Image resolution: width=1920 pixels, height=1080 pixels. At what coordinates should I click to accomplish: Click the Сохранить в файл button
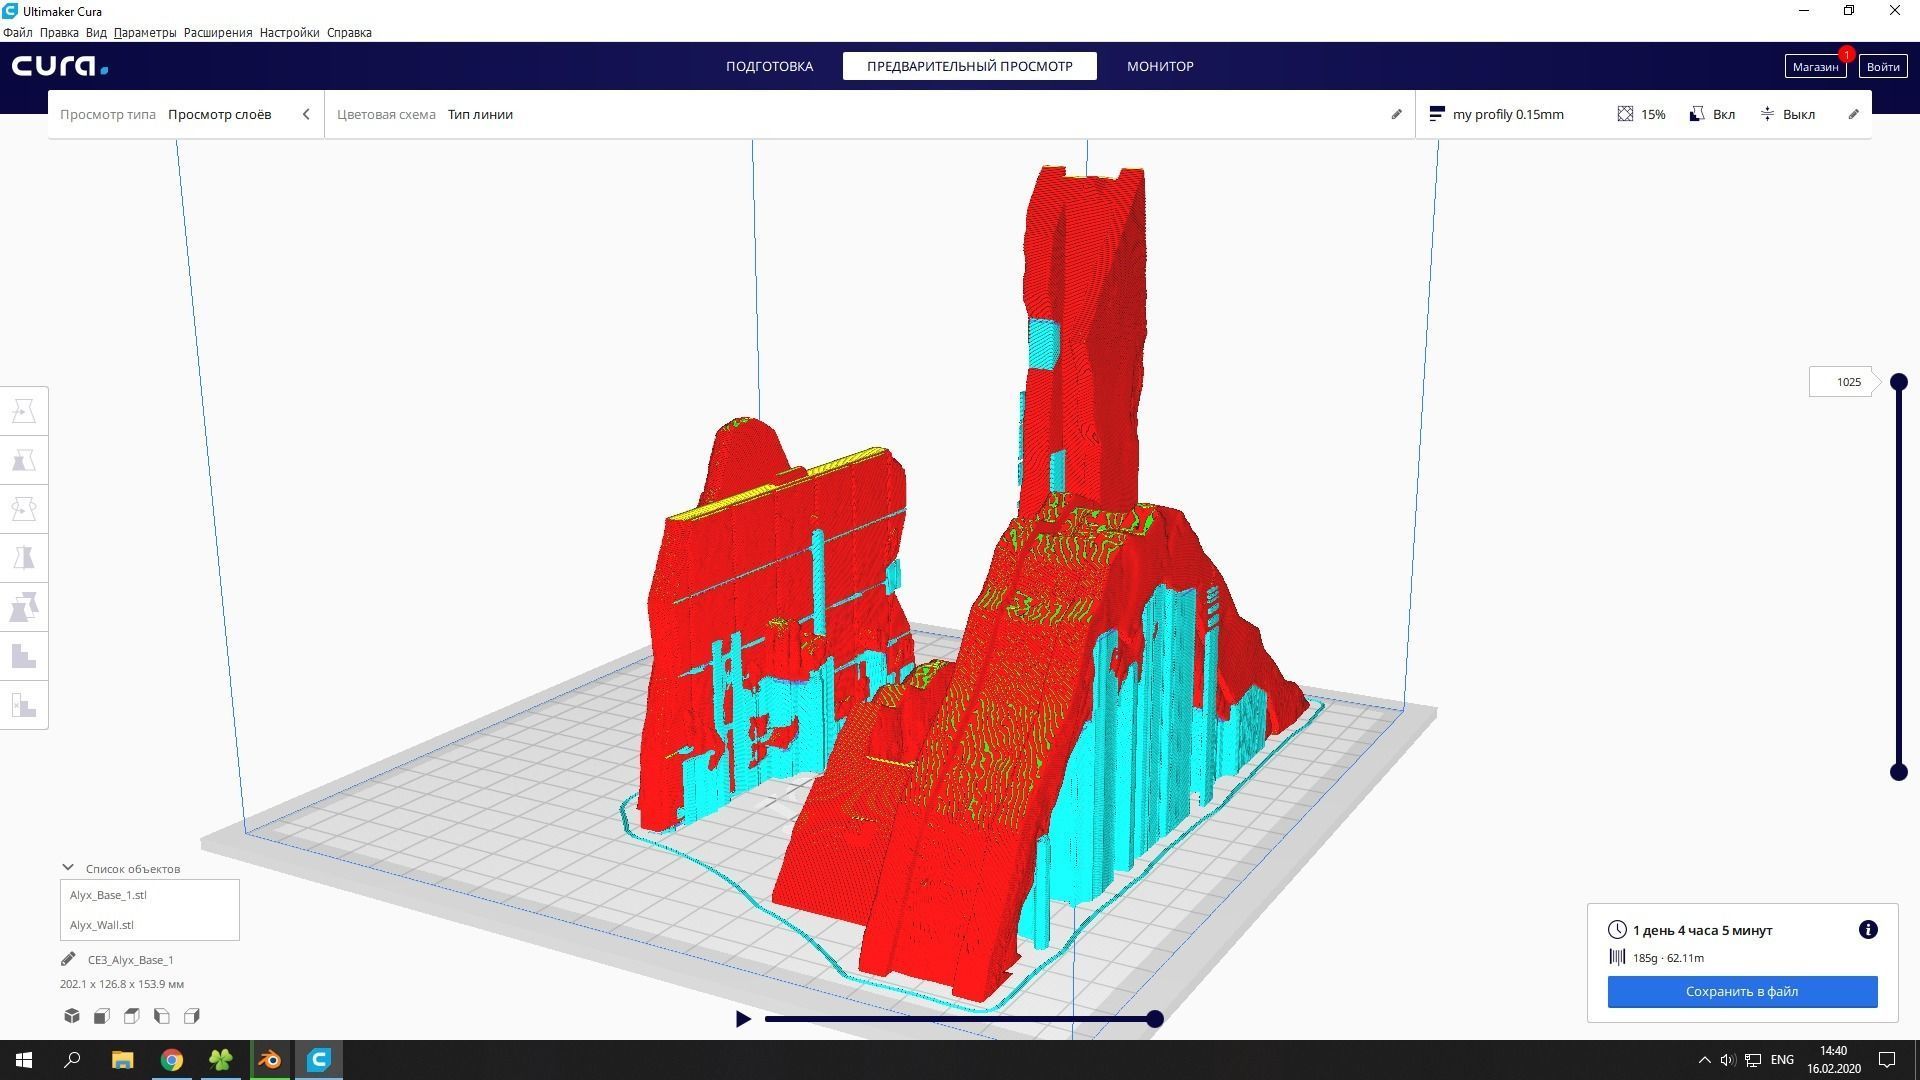(x=1741, y=991)
